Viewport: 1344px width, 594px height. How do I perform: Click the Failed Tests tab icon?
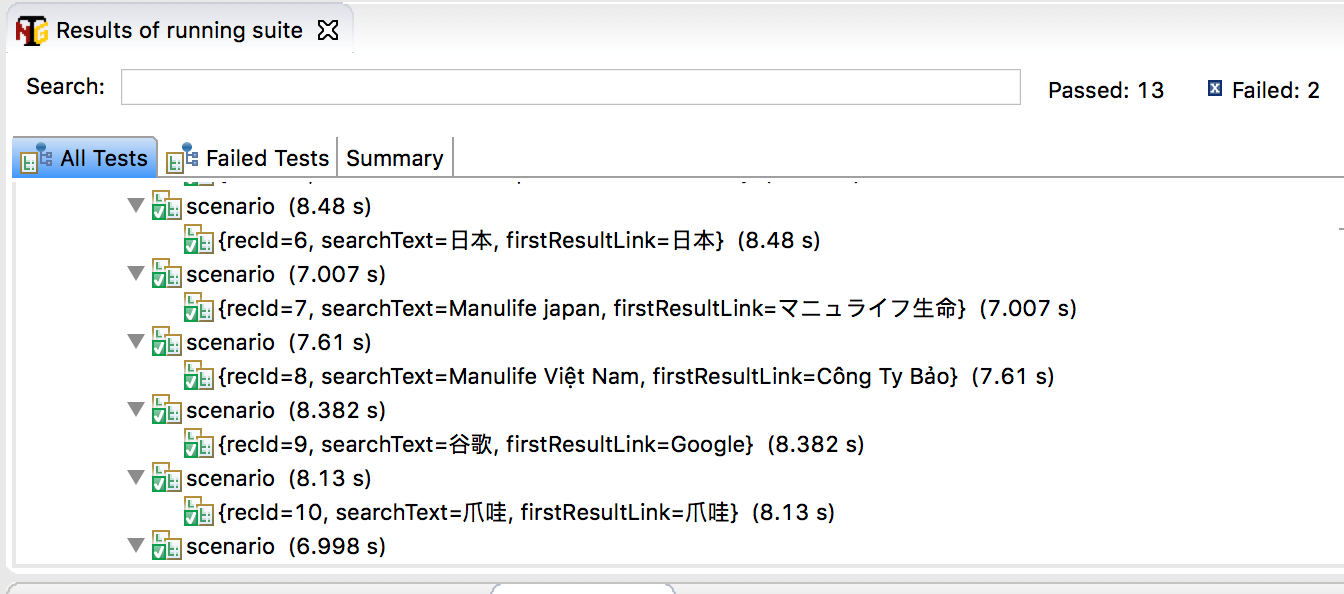click(181, 157)
